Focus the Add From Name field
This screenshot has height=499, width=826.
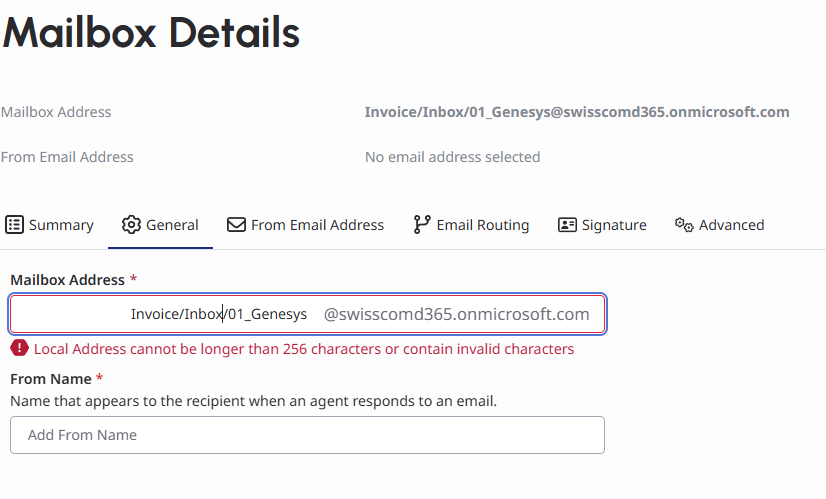coord(307,435)
